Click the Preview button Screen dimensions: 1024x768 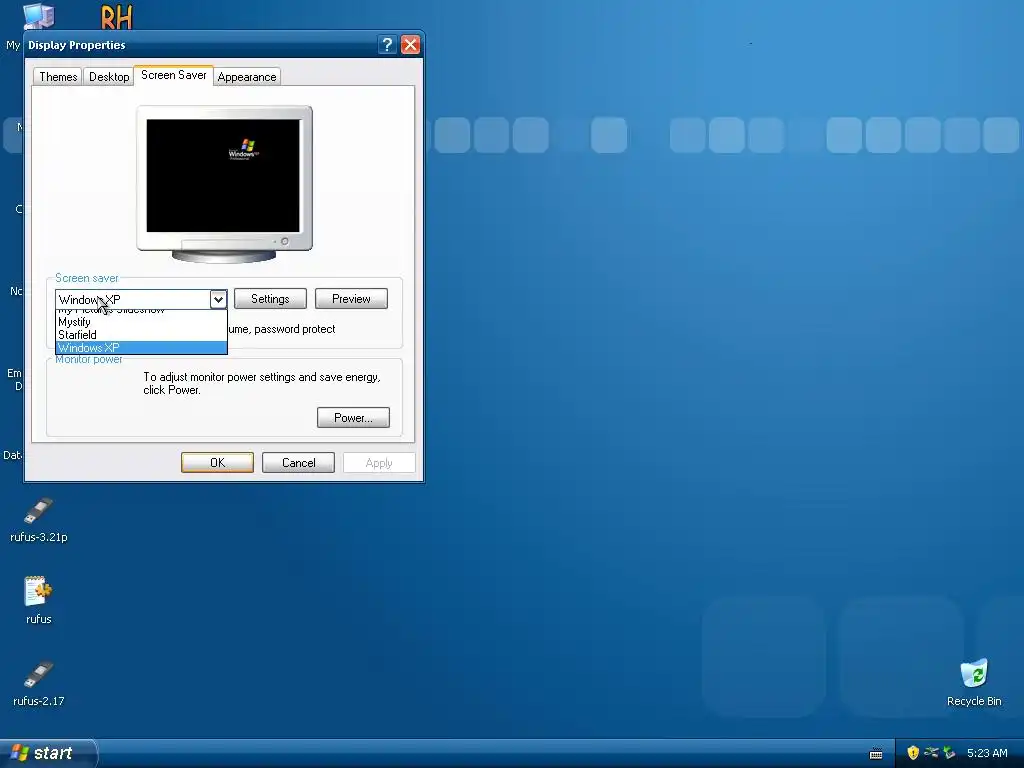[x=351, y=299]
